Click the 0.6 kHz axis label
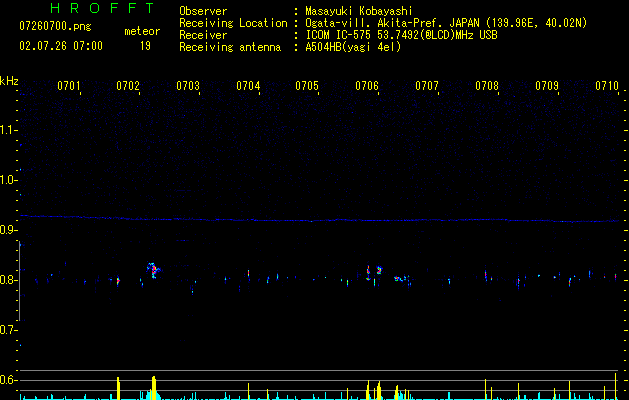The width and height of the screenshot is (629, 400). point(8,380)
